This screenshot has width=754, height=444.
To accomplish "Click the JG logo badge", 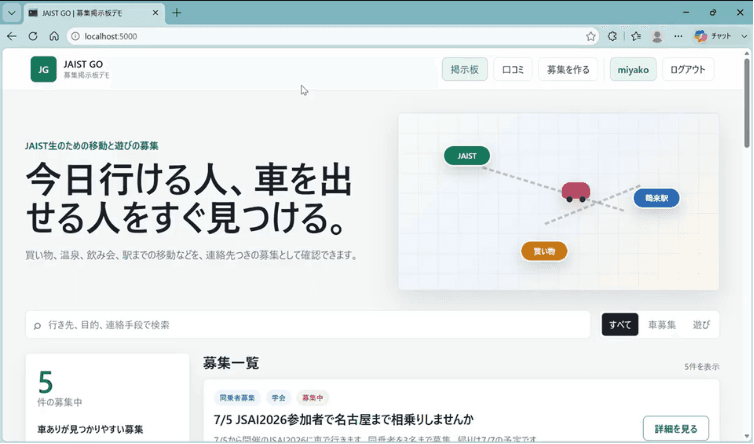I will (43, 69).
